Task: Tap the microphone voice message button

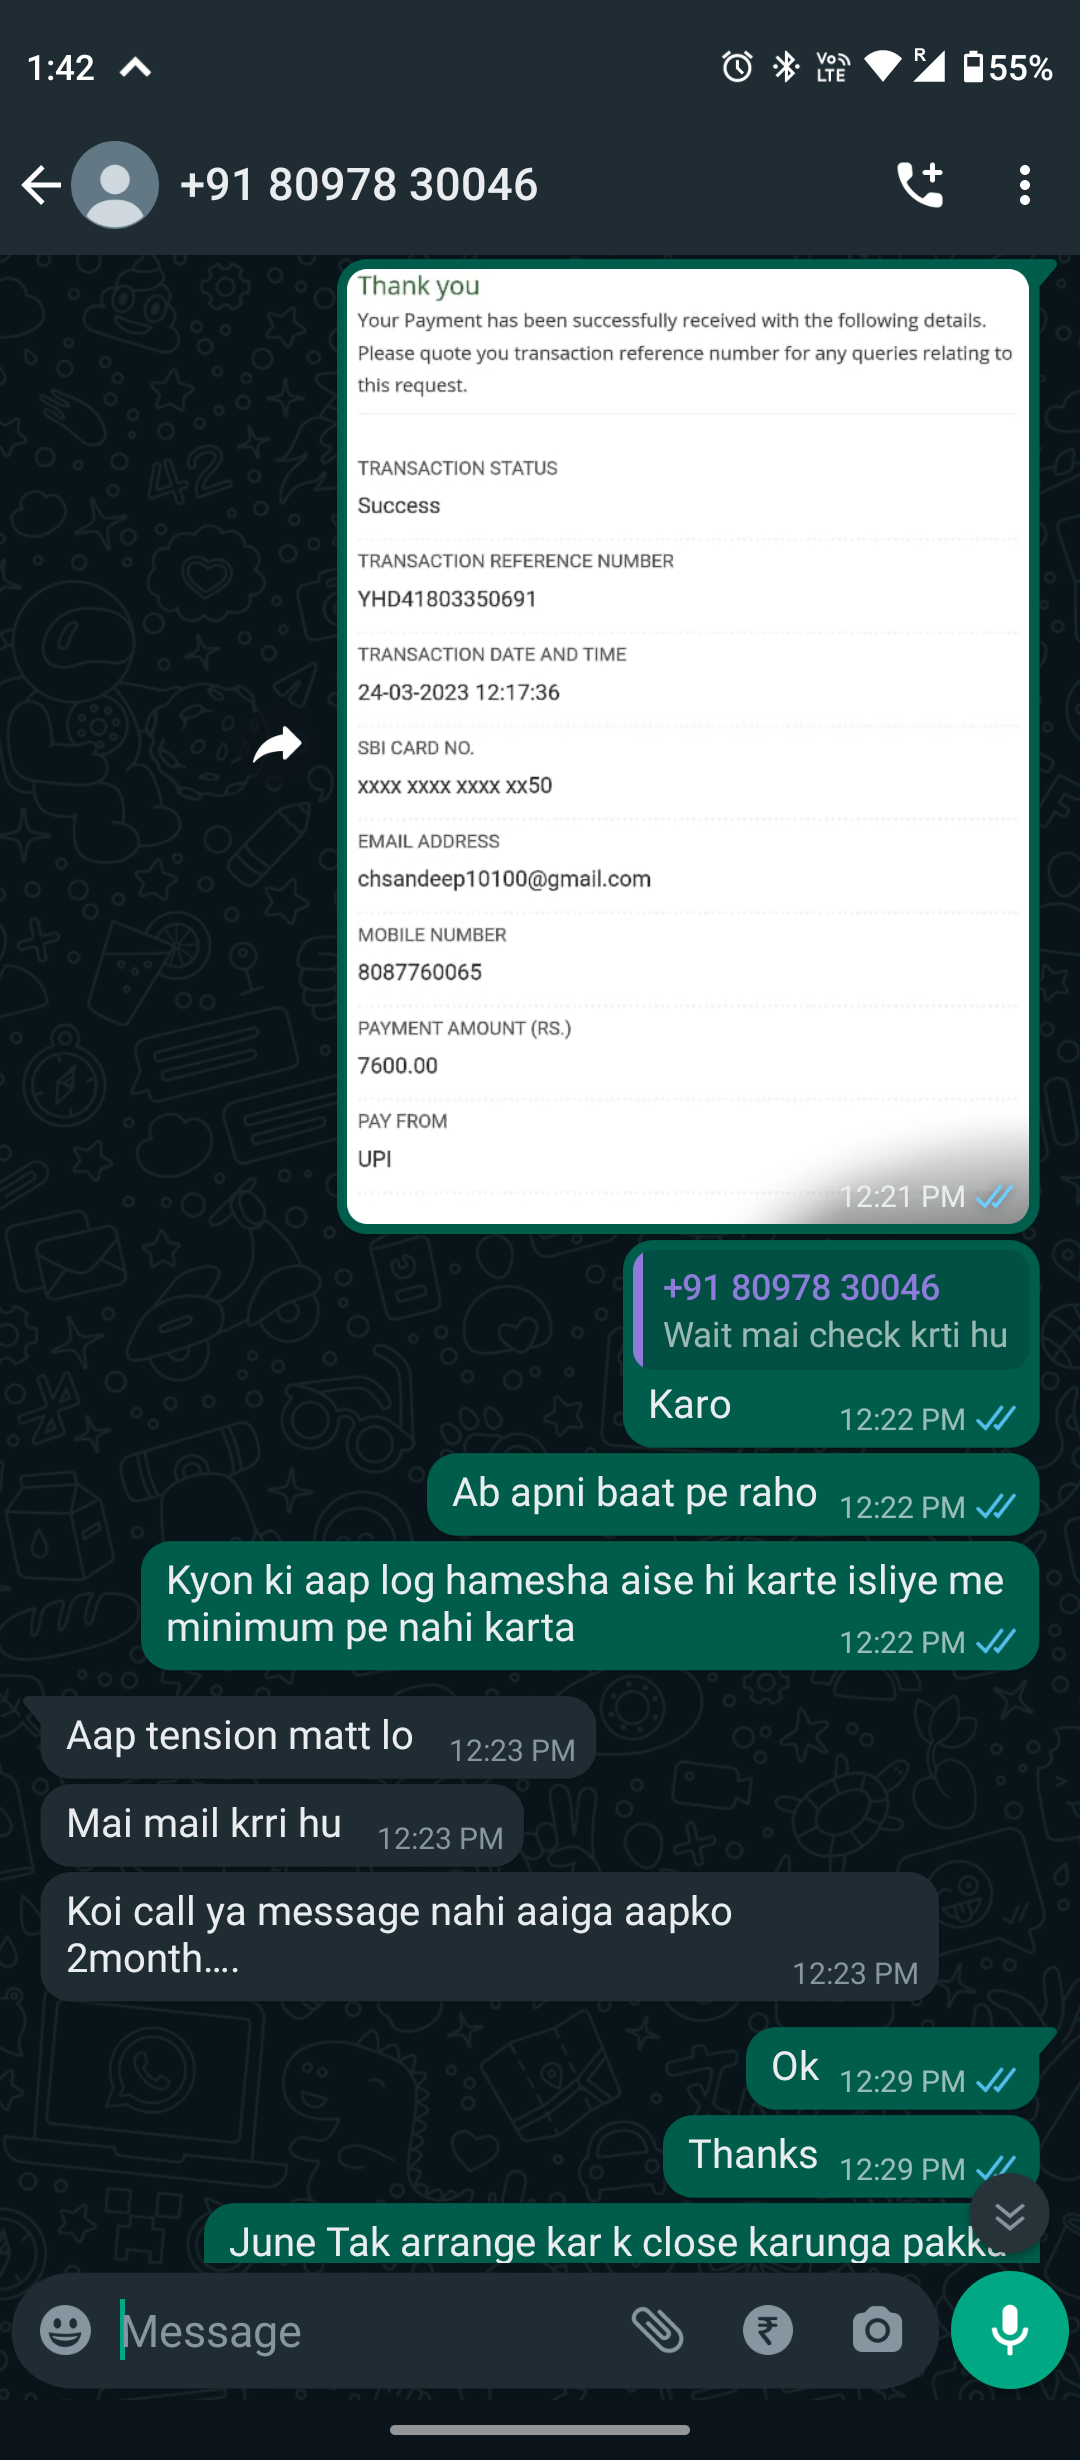Action: tap(1010, 2330)
